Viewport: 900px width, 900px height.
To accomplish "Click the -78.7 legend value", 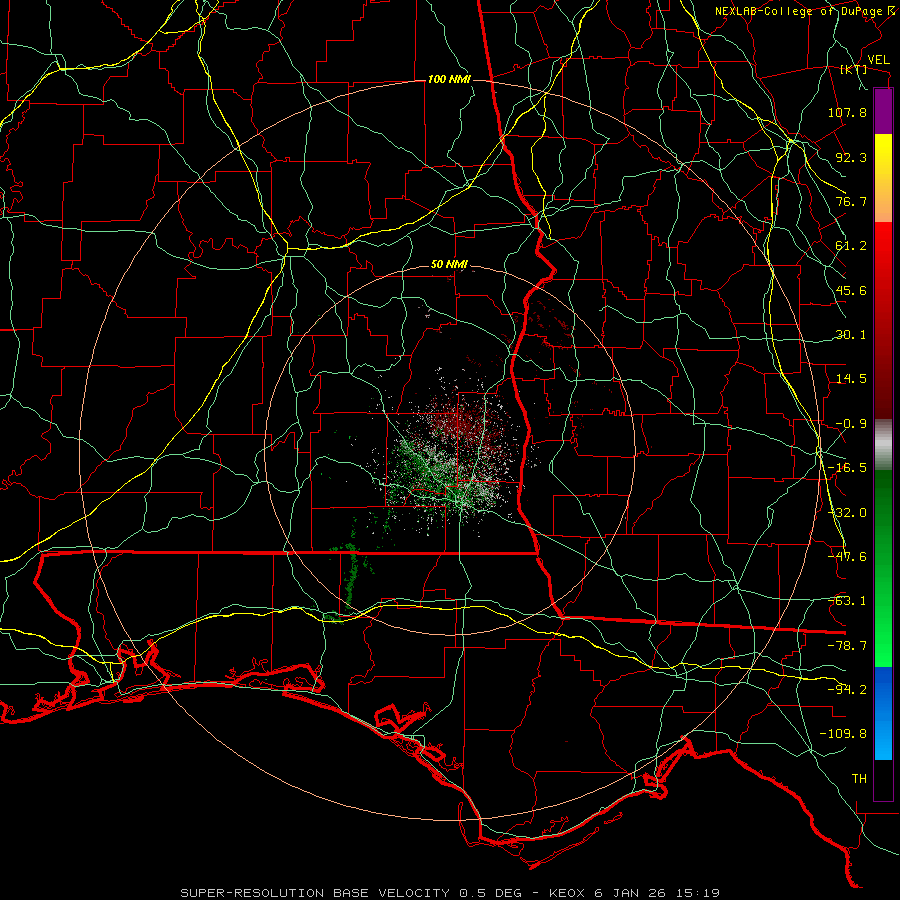I will coord(847,646).
